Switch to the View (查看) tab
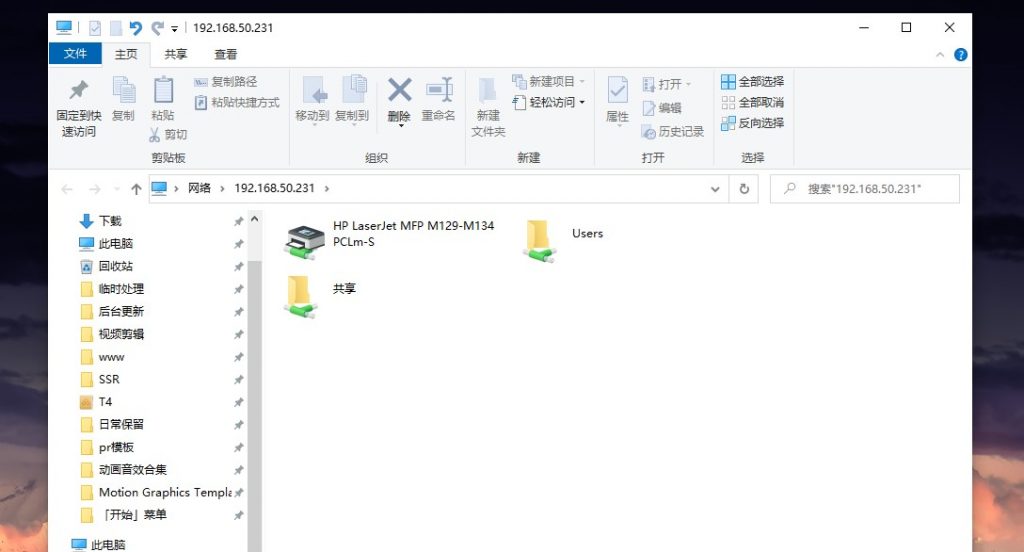Screen dimensions: 1024x552 (225, 54)
